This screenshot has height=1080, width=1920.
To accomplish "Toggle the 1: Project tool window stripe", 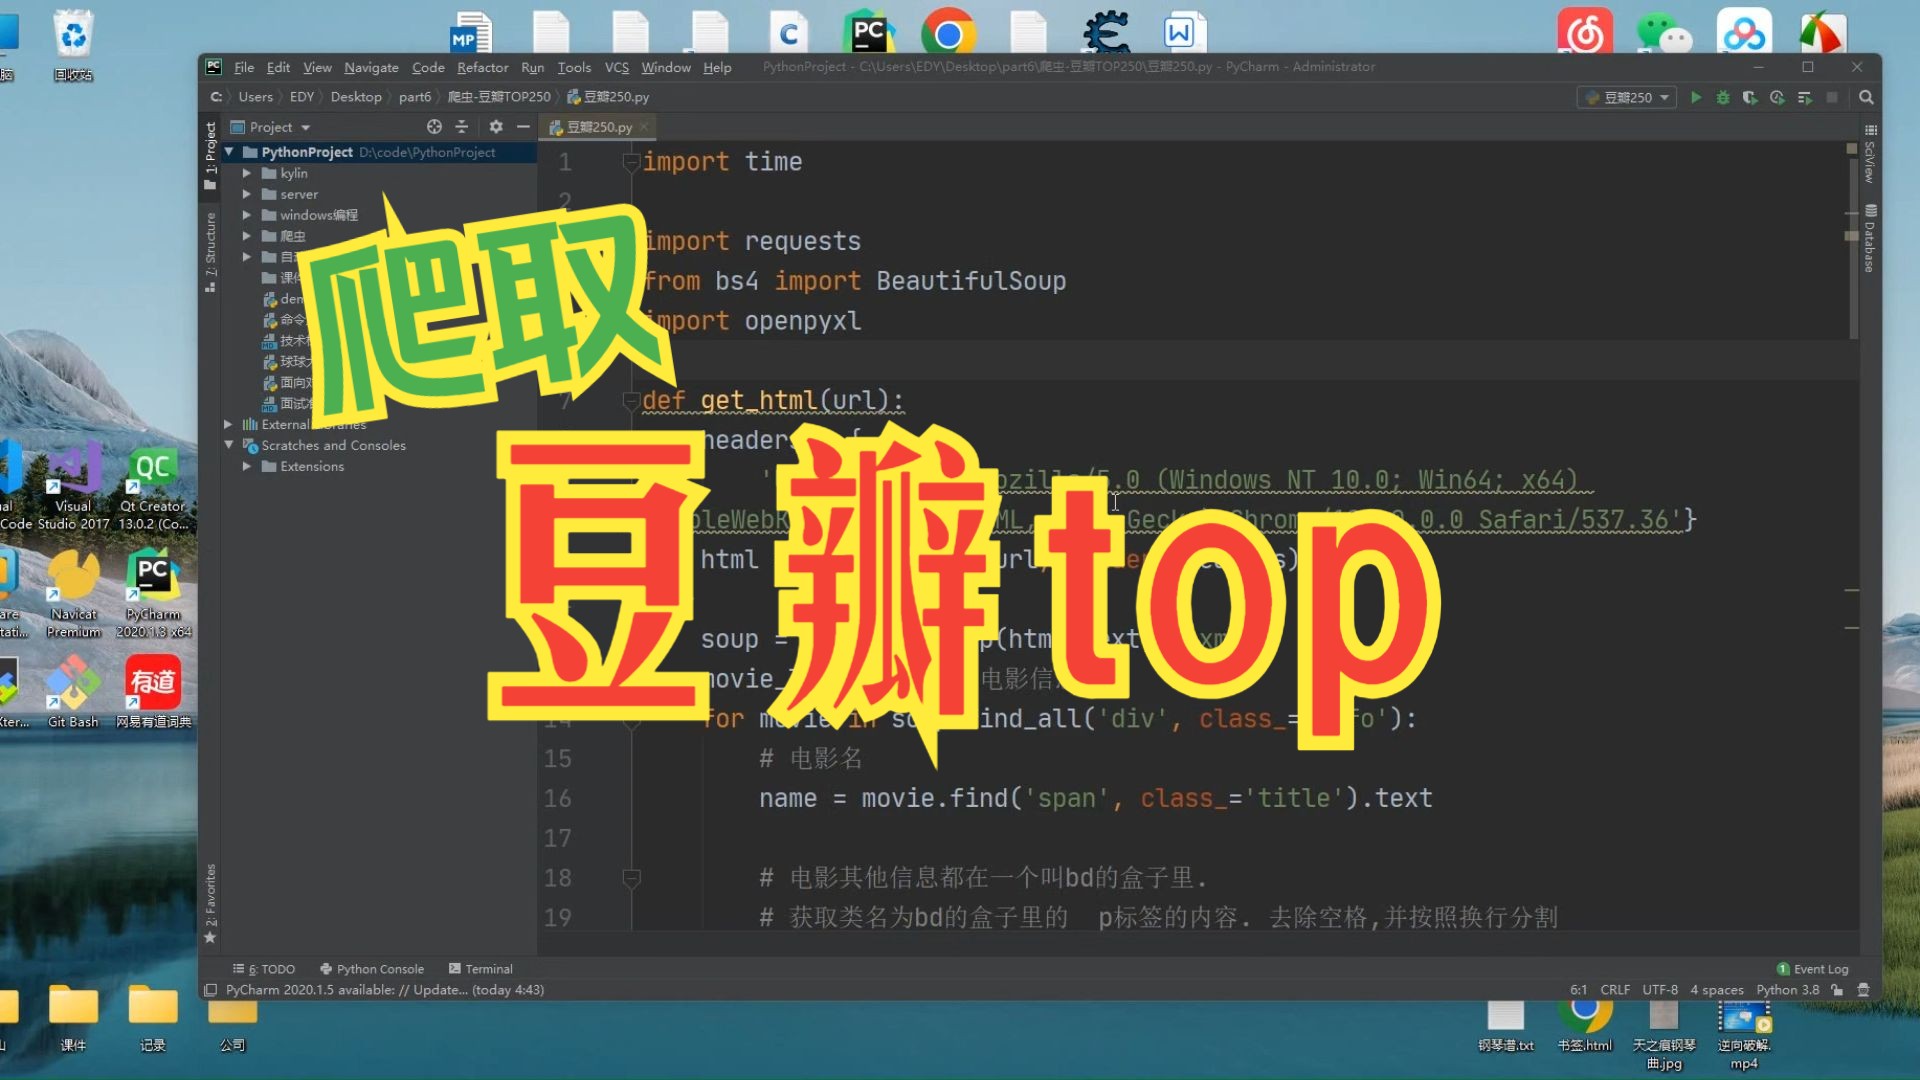I will click(210, 156).
